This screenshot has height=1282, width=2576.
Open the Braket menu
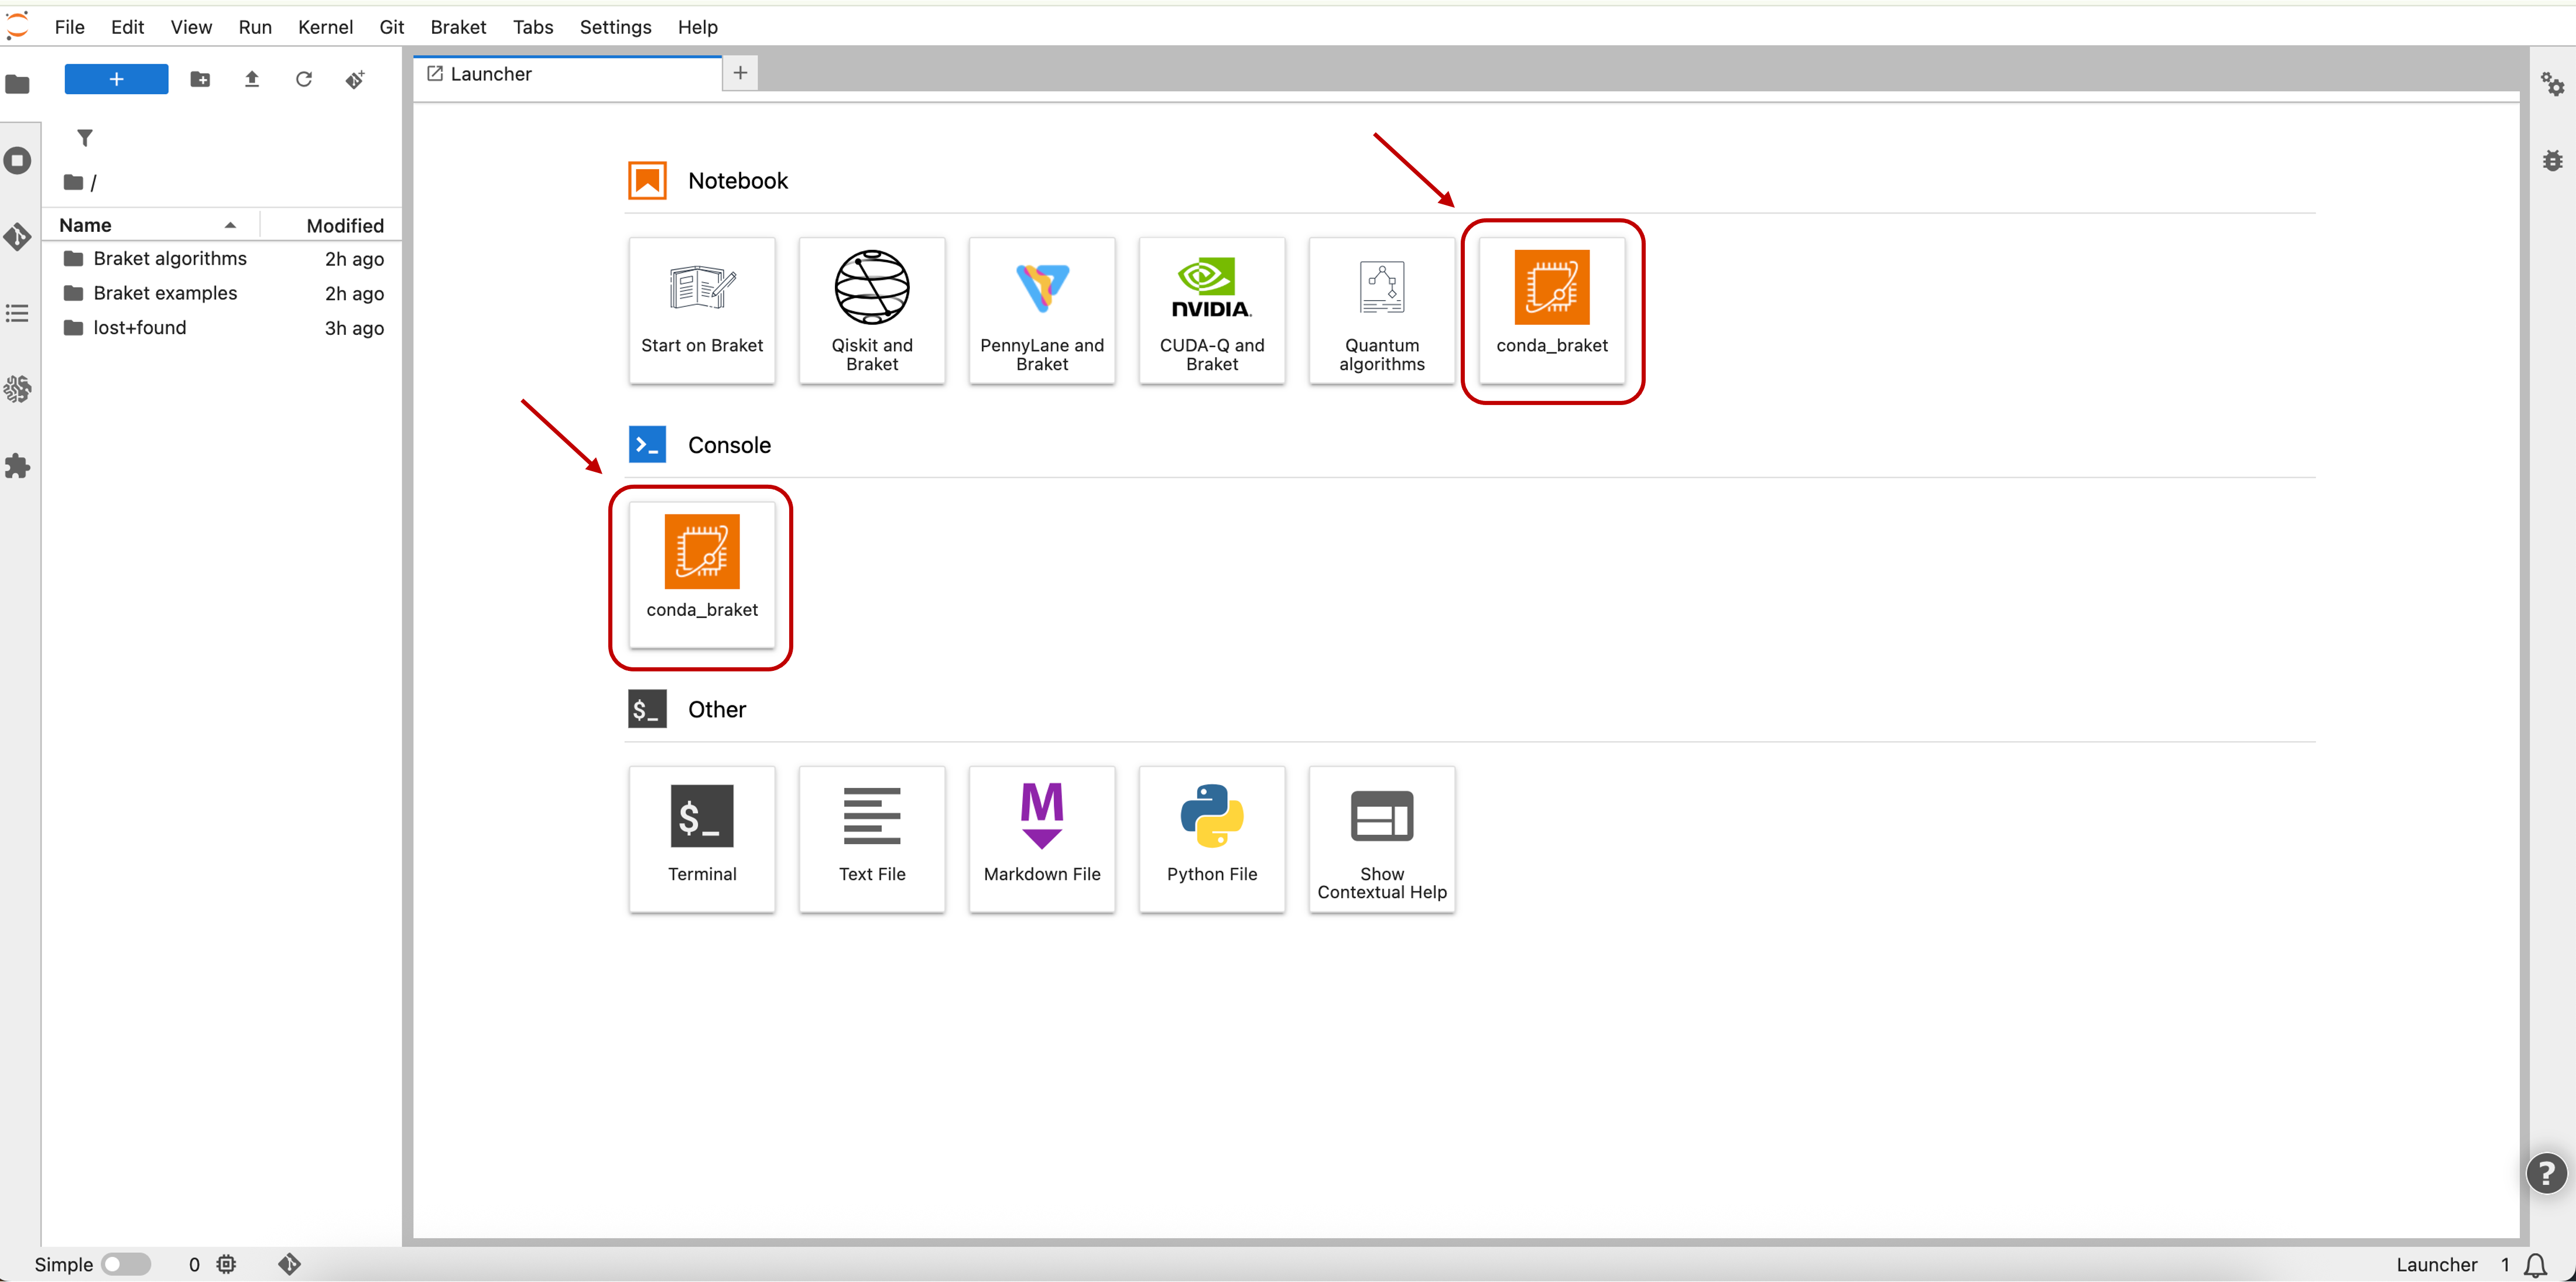(458, 27)
